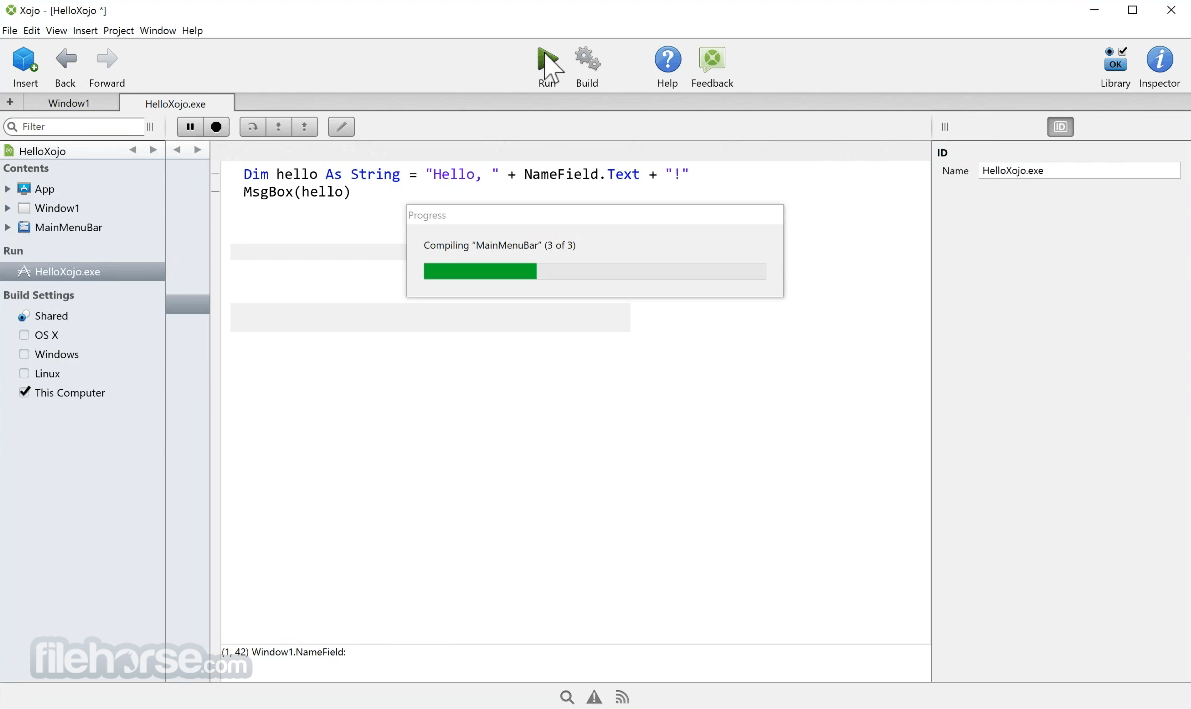Click the MsgBox(hello) code line

pos(297,192)
